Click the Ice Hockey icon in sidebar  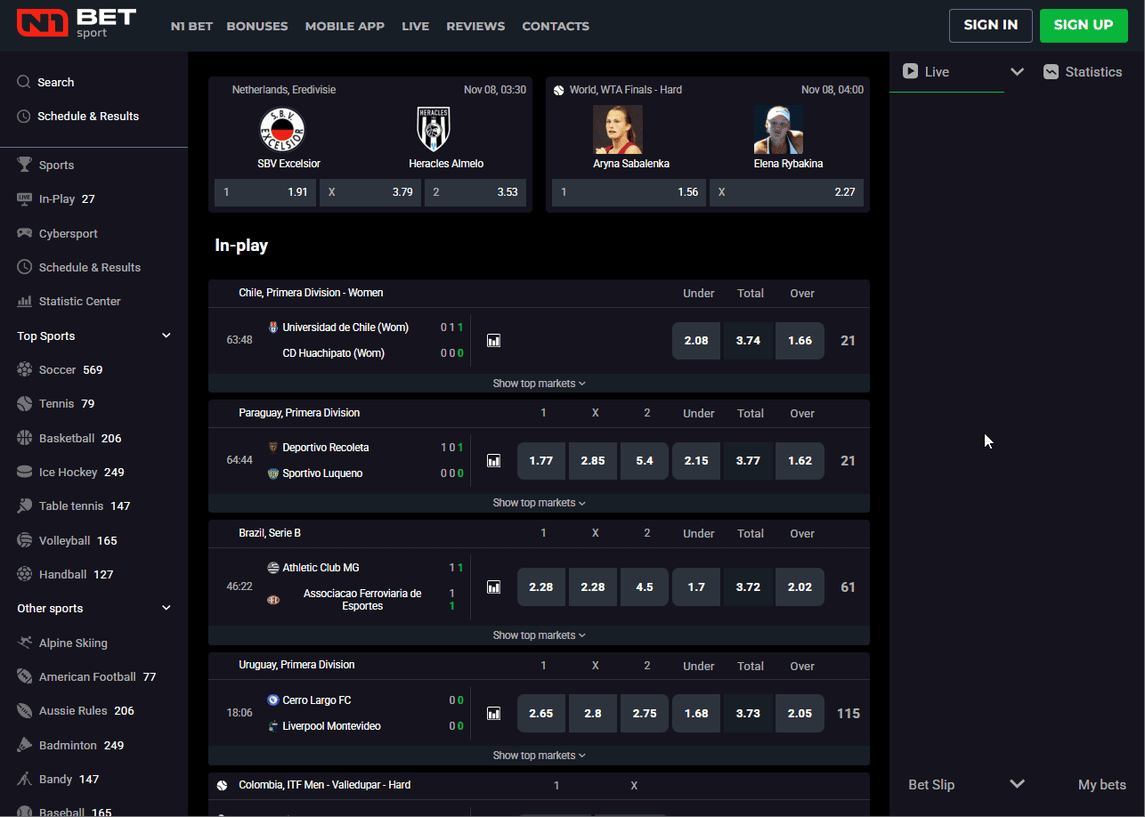(25, 472)
